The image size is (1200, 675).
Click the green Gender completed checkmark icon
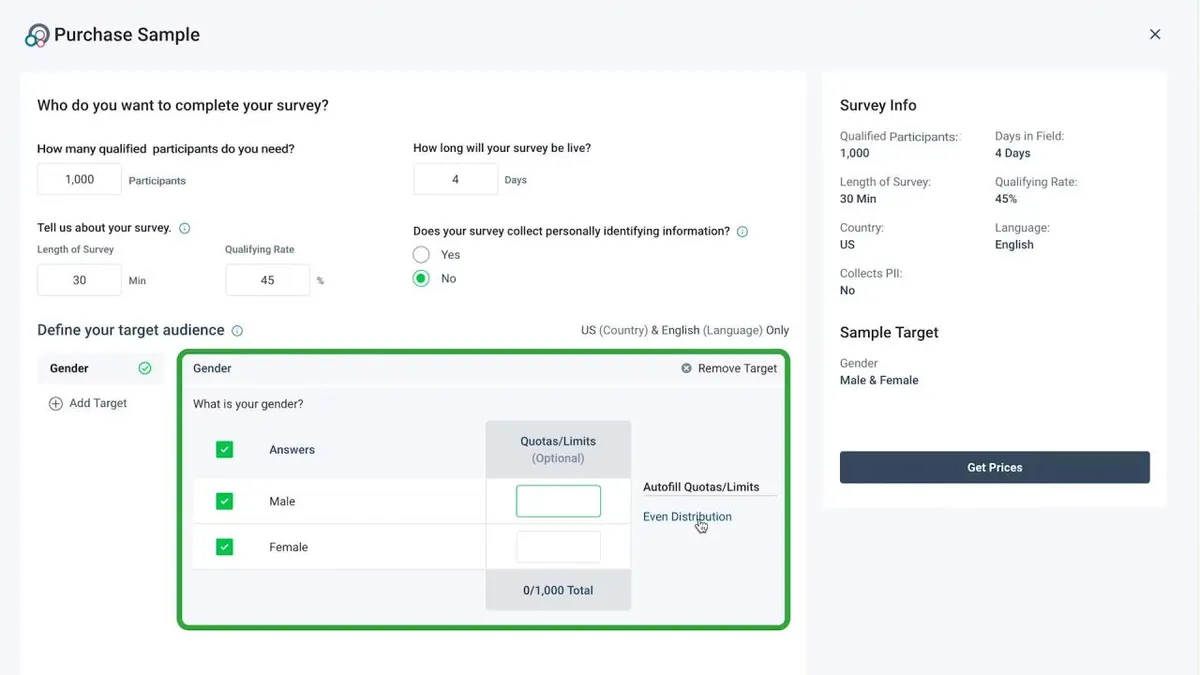(x=145, y=368)
